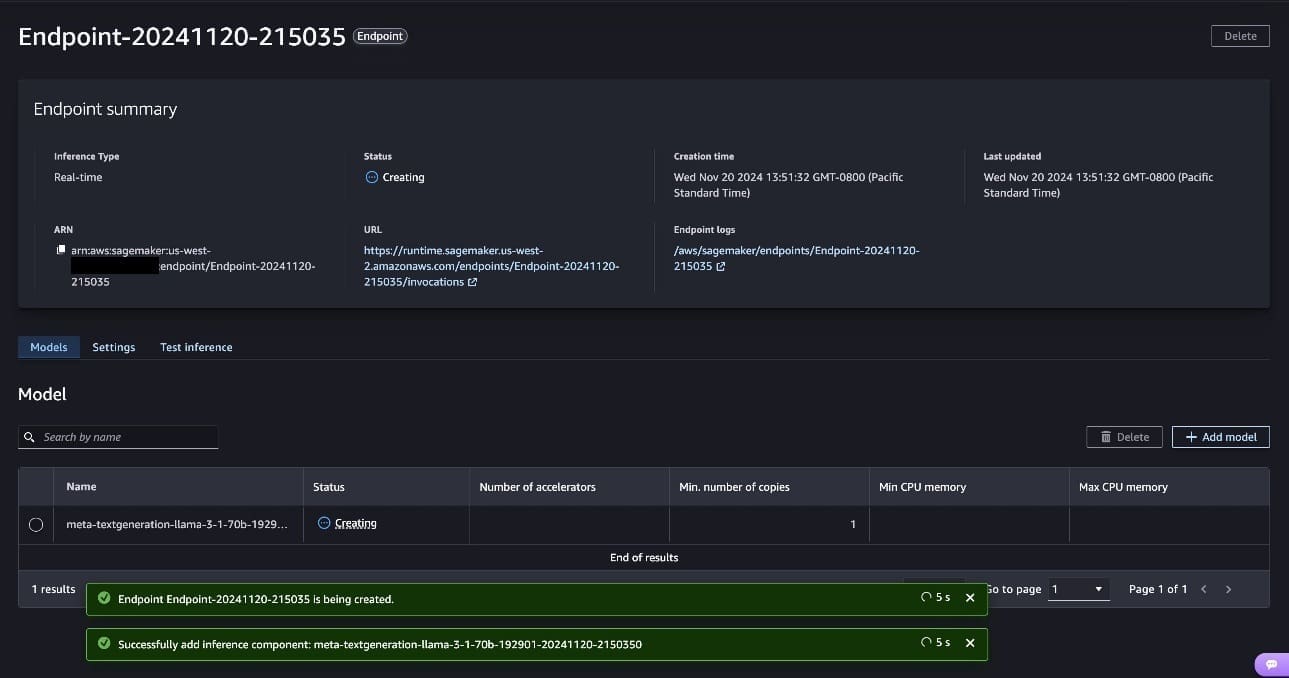
Task: Go to previous page using left chevron
Action: click(x=1203, y=590)
